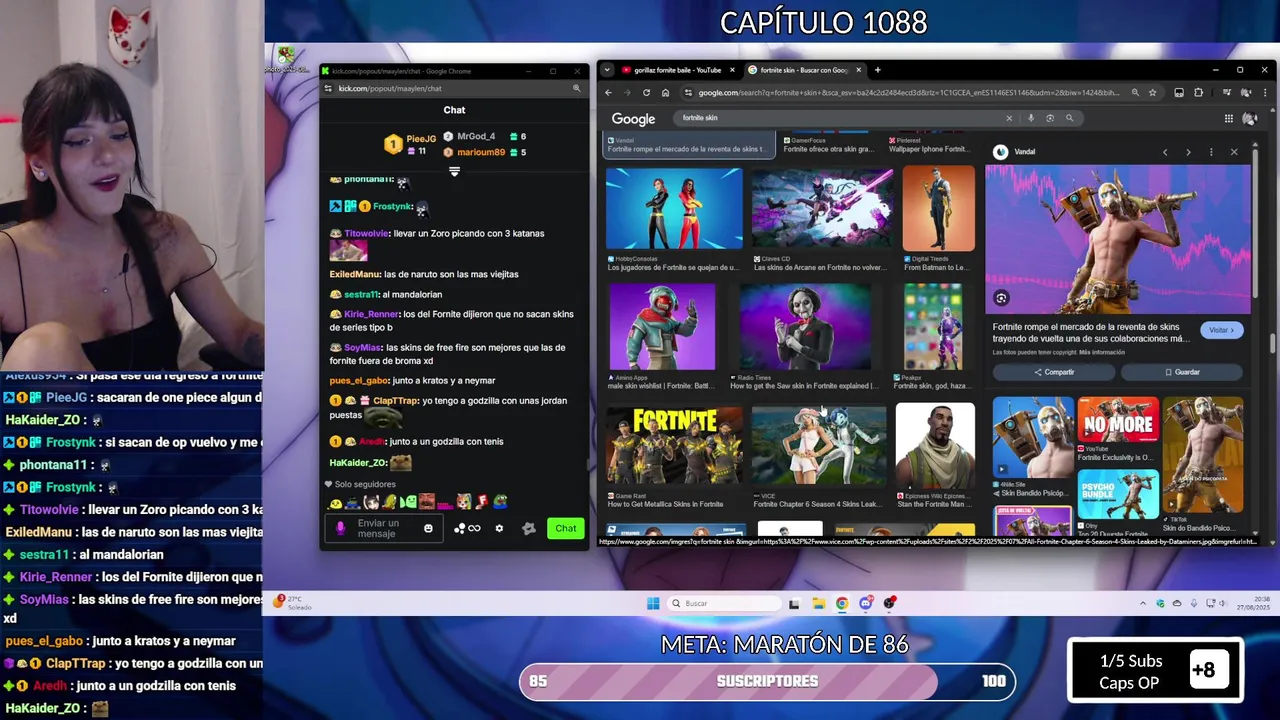The height and width of the screenshot is (720, 1280).
Task: Click the Windows taskbar Buscar search box
Action: (x=725, y=603)
